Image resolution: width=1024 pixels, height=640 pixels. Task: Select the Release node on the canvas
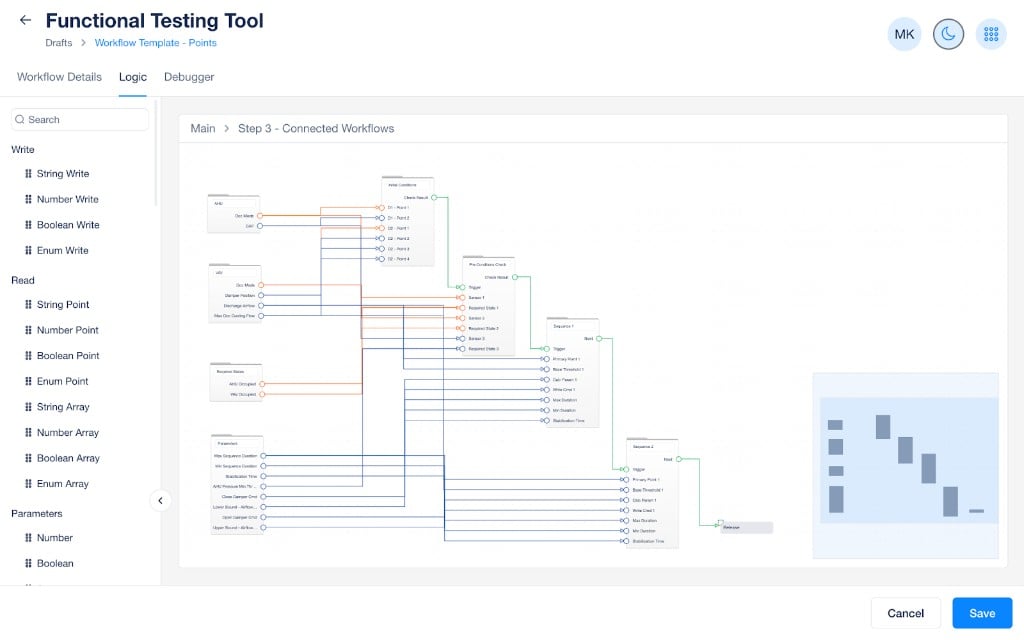click(746, 527)
